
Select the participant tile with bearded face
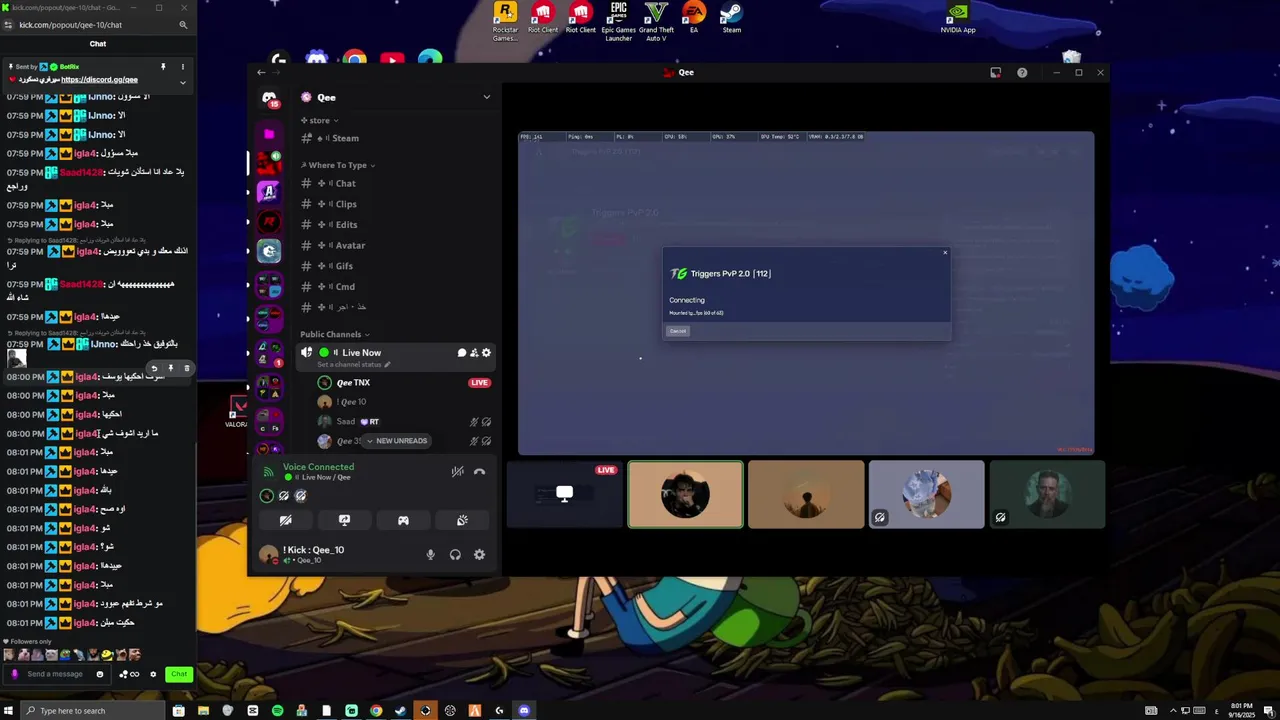1047,494
